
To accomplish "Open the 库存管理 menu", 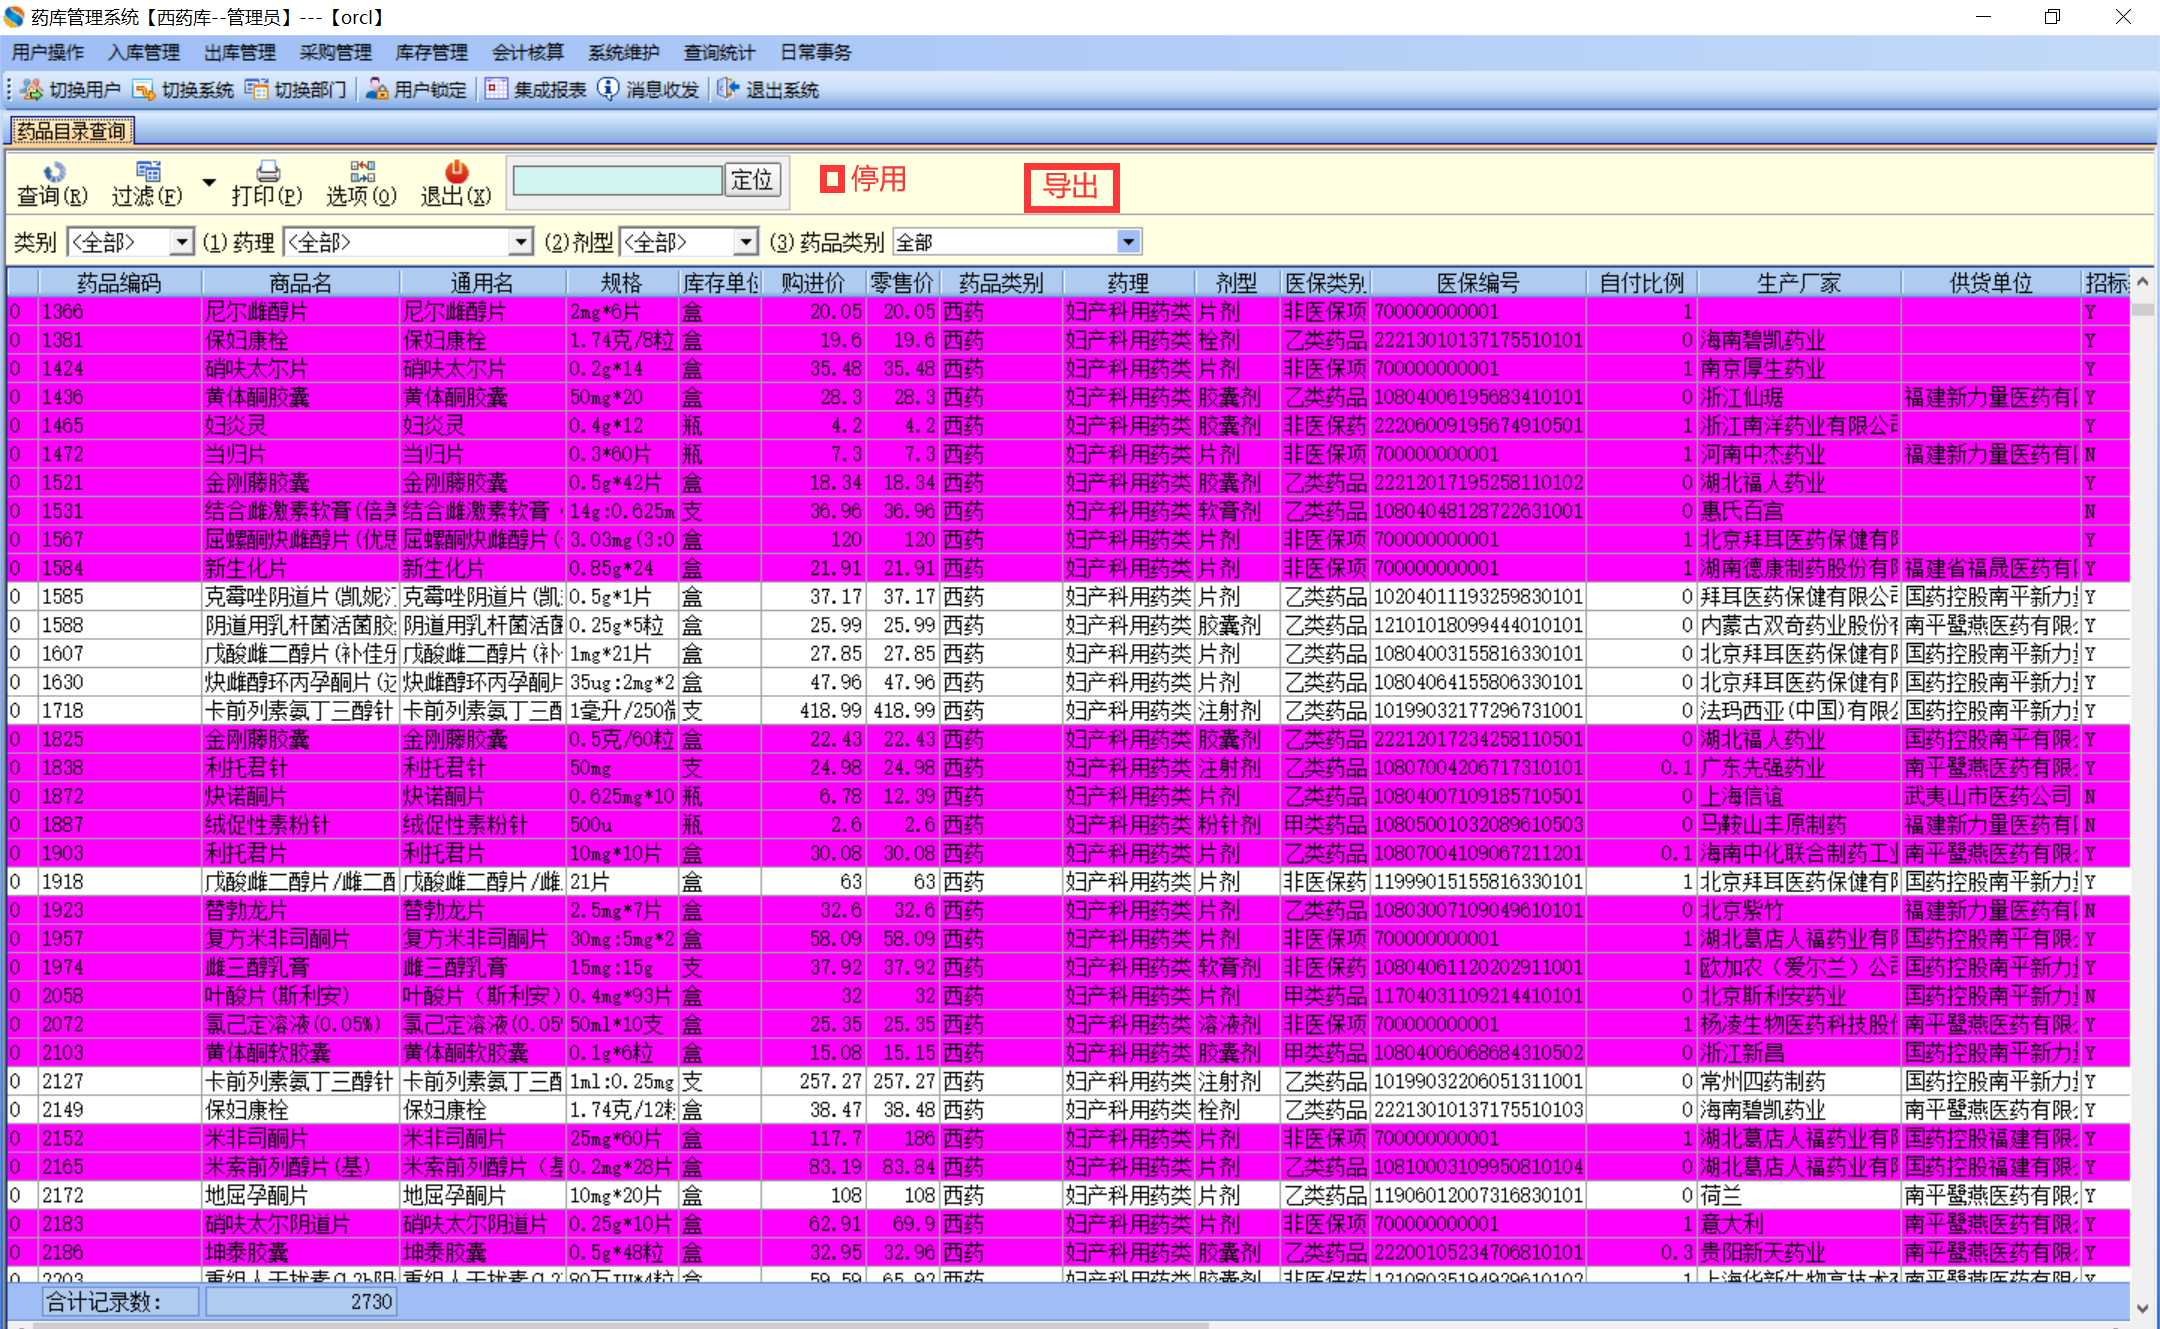I will [x=431, y=52].
